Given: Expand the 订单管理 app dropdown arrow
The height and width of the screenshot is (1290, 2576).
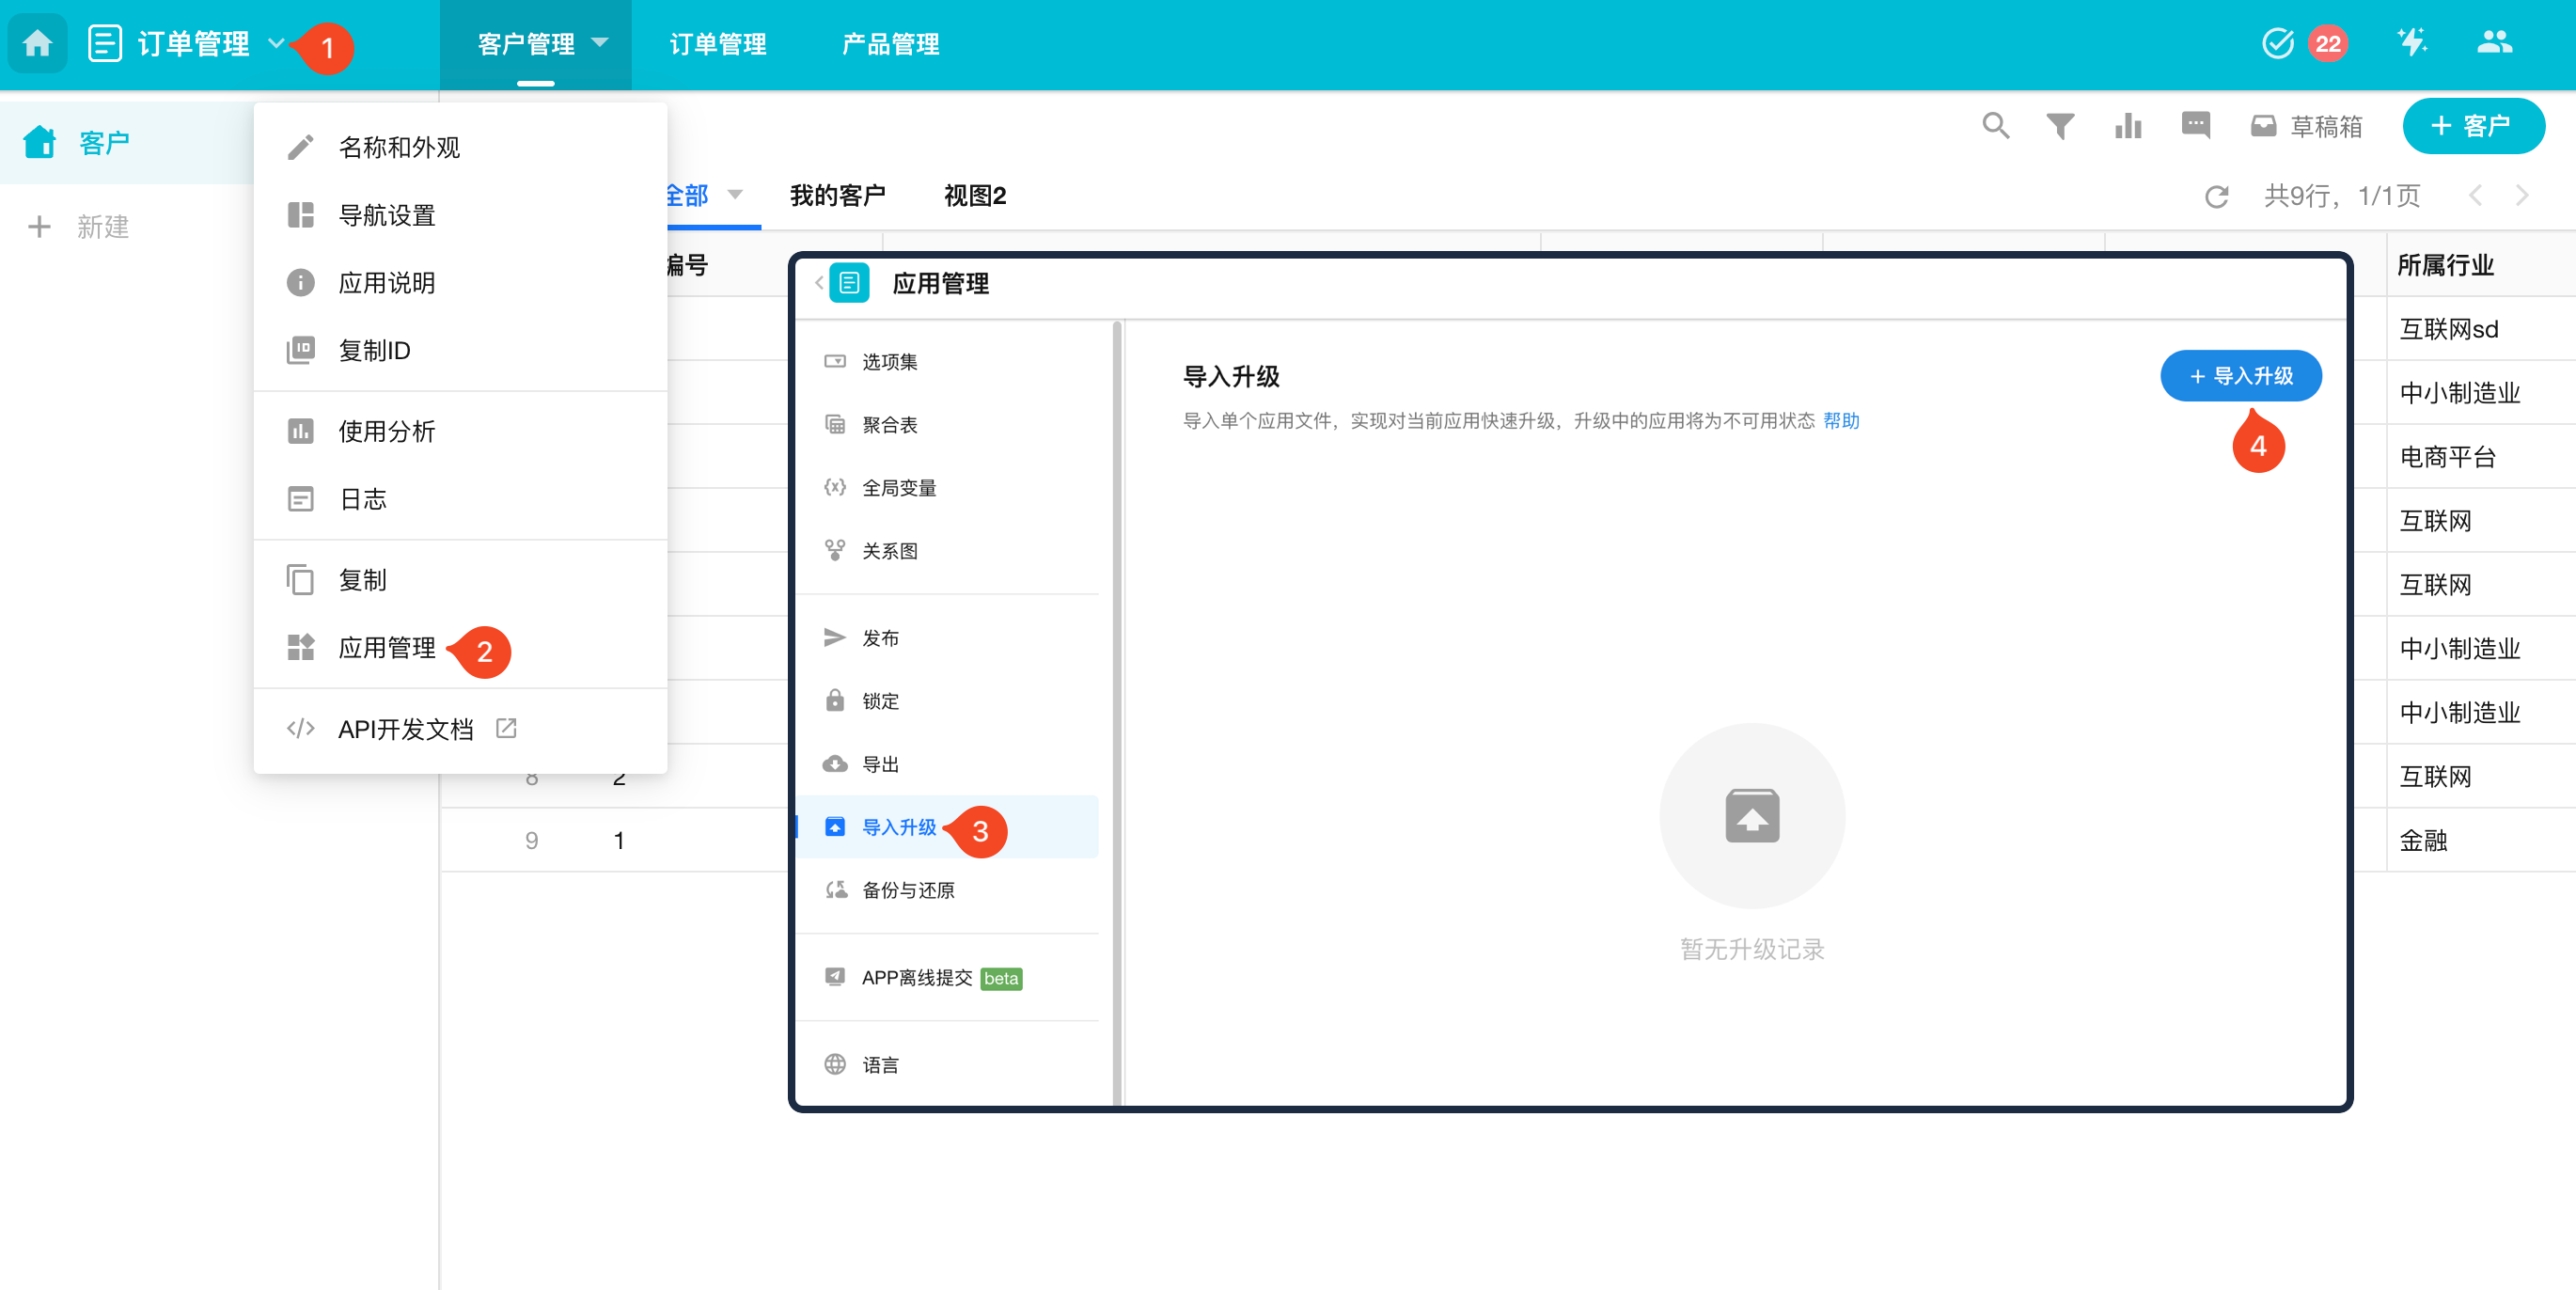Looking at the screenshot, I should [277, 43].
